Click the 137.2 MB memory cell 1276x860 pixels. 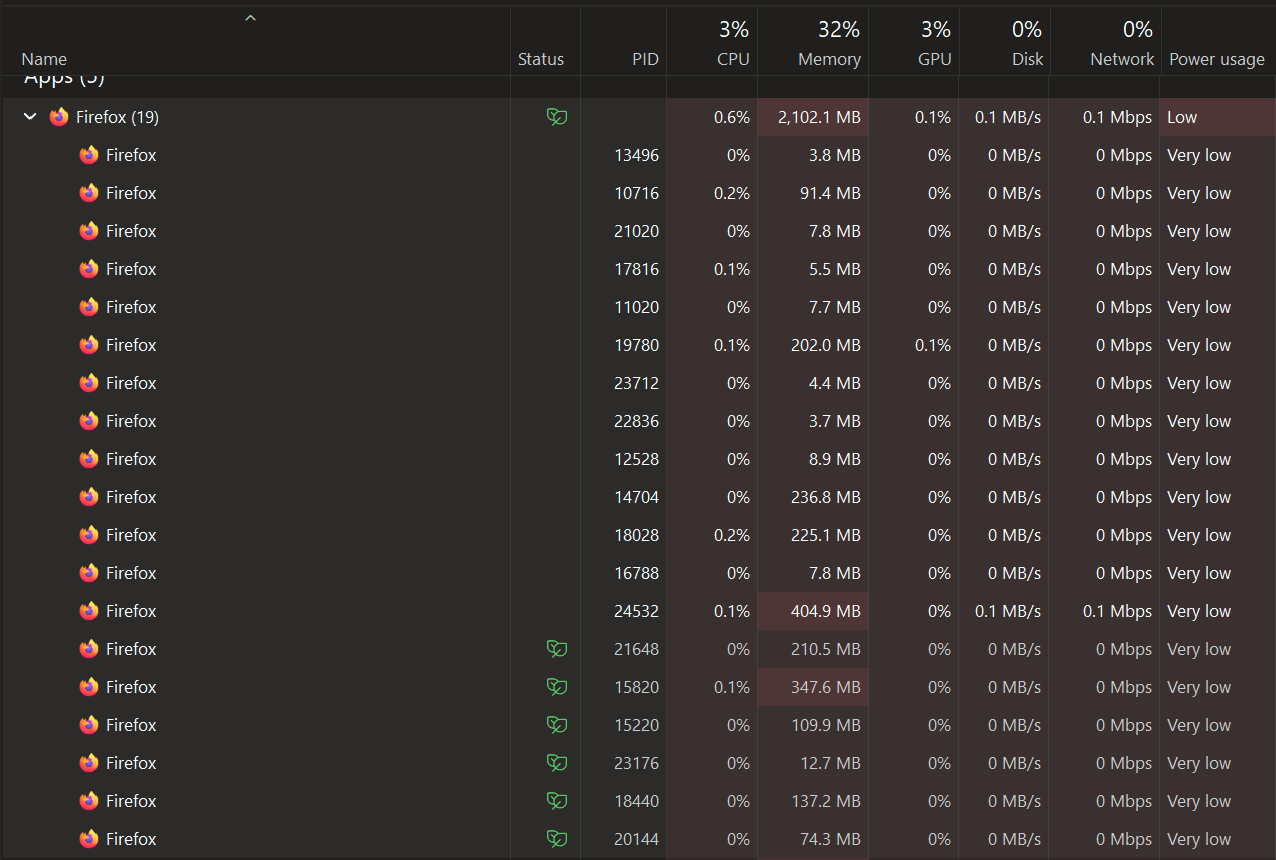pos(813,801)
